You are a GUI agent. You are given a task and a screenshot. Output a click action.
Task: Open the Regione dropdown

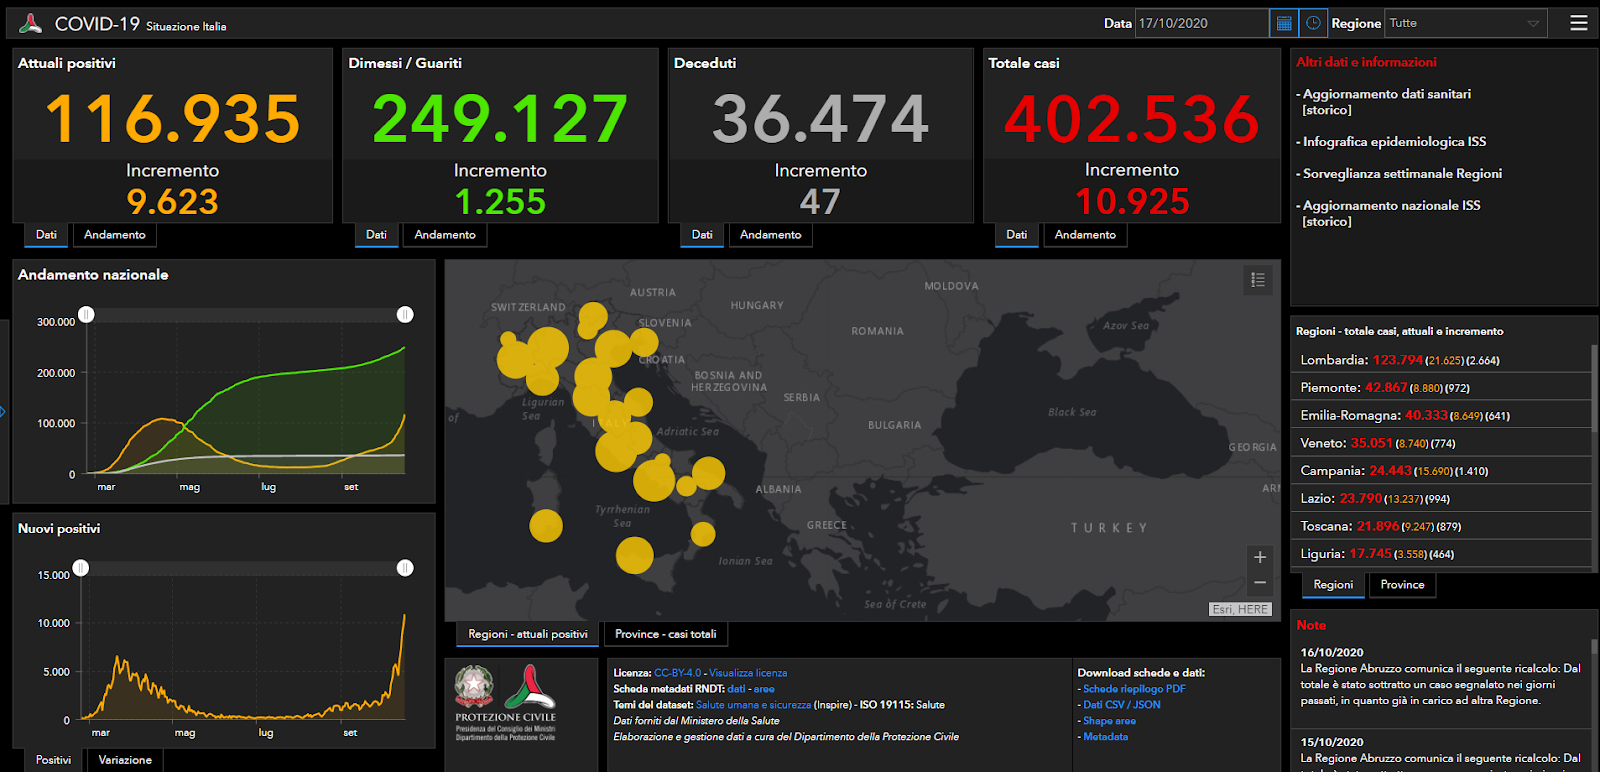(1466, 23)
